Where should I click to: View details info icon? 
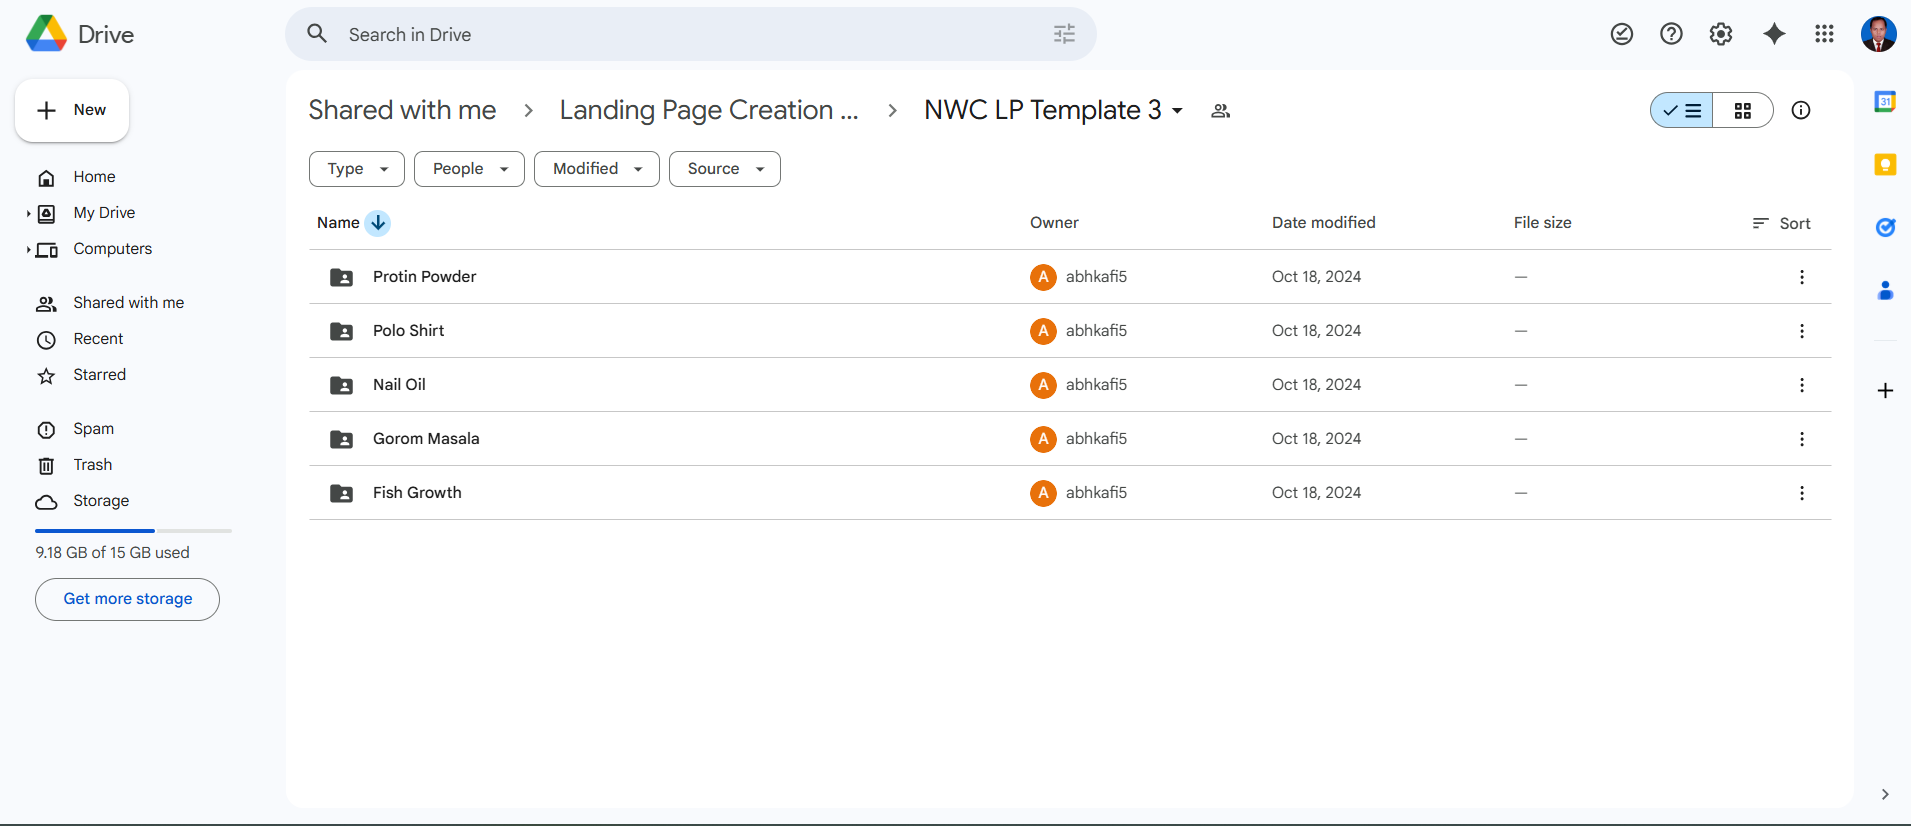(1800, 110)
